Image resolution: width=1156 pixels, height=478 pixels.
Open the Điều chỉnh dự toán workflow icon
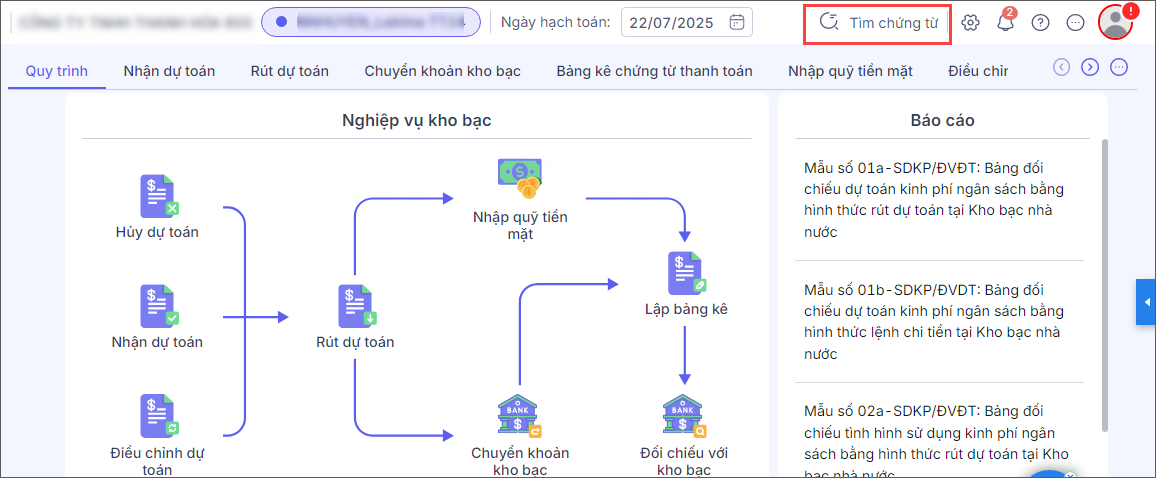159,416
